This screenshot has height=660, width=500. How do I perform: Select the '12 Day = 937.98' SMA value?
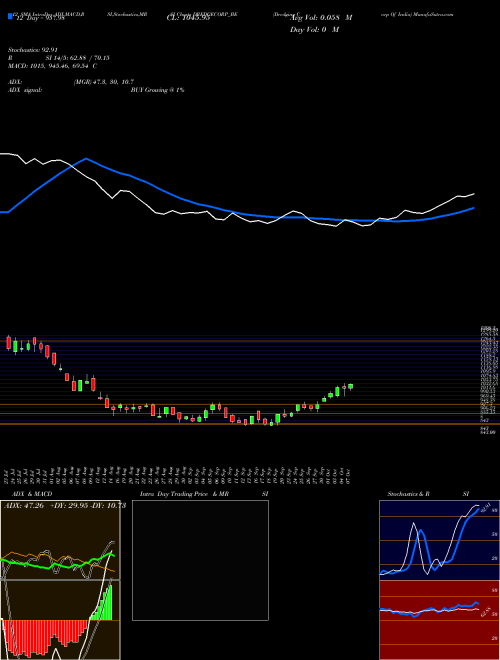click(x=39, y=17)
